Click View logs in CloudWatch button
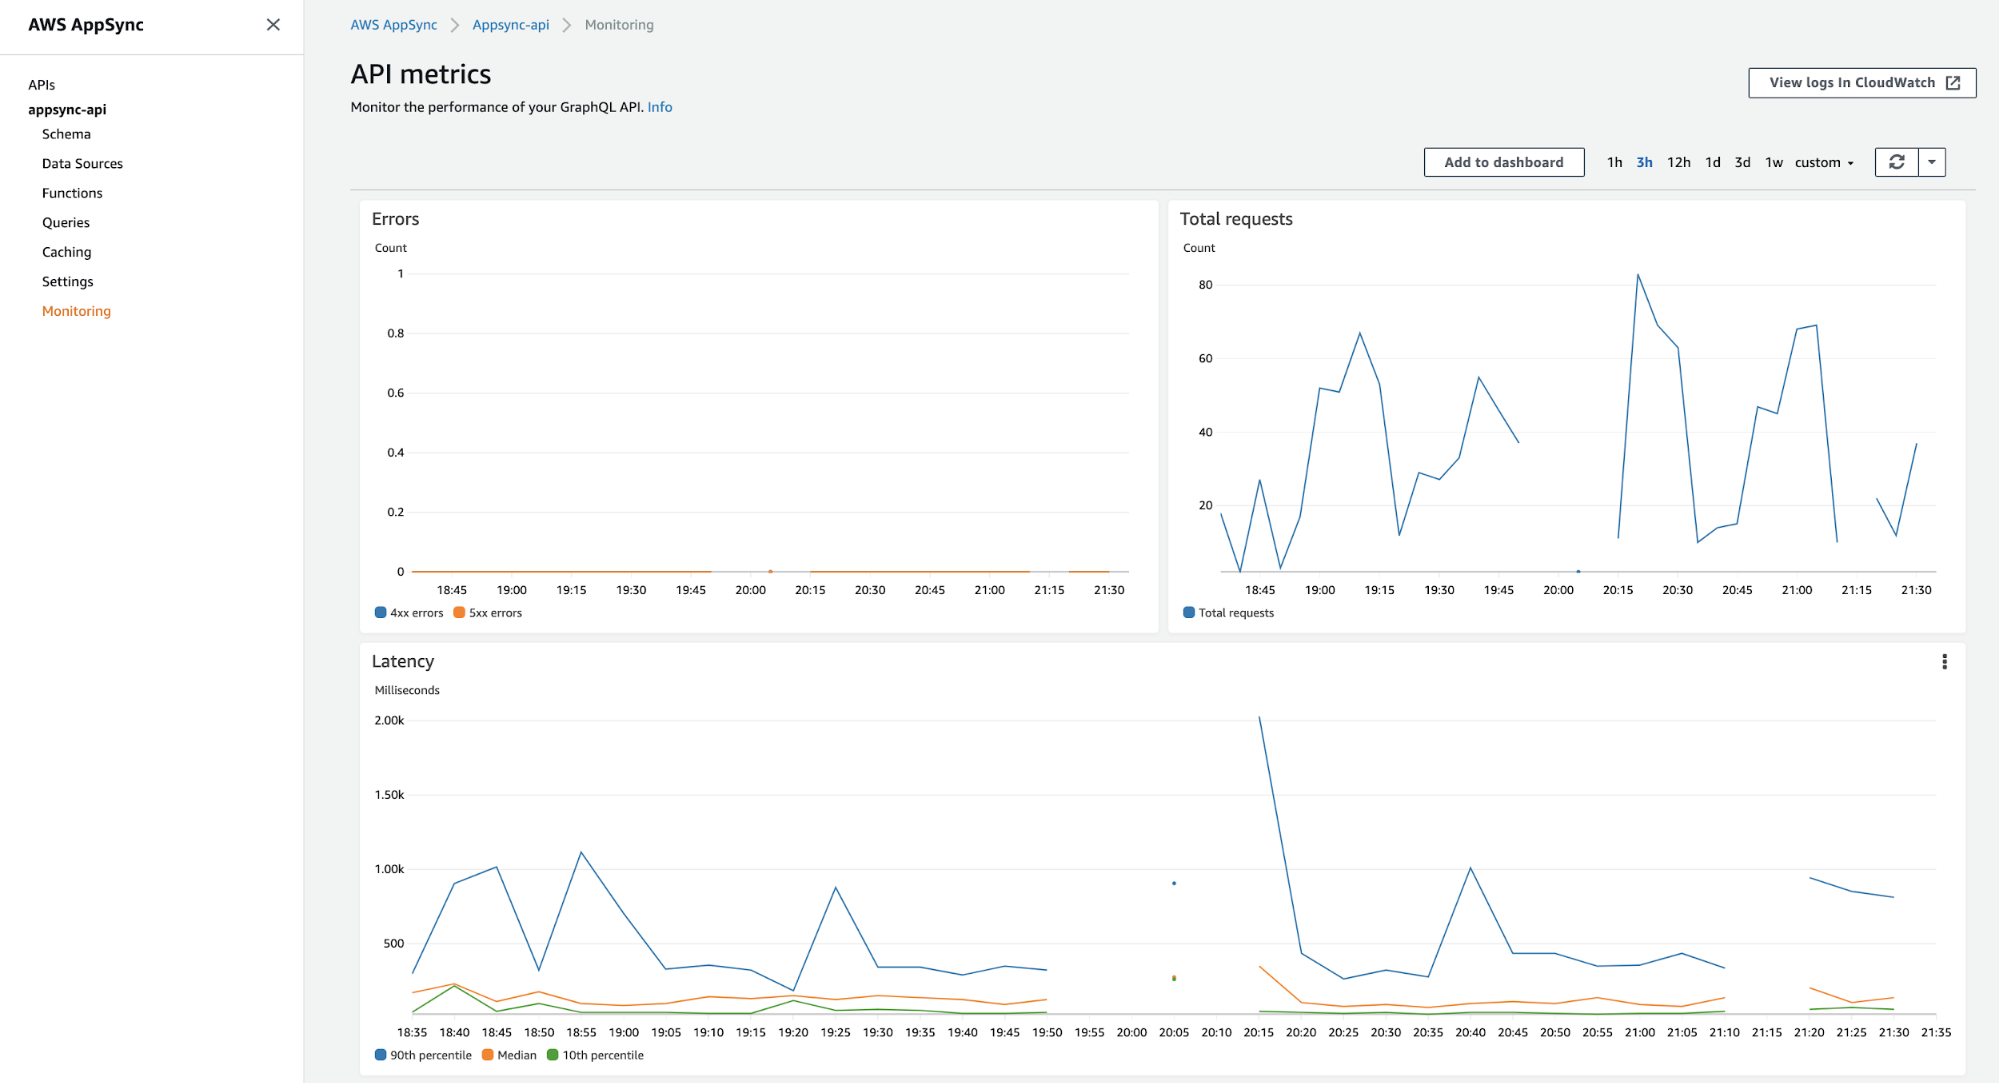 [1862, 83]
